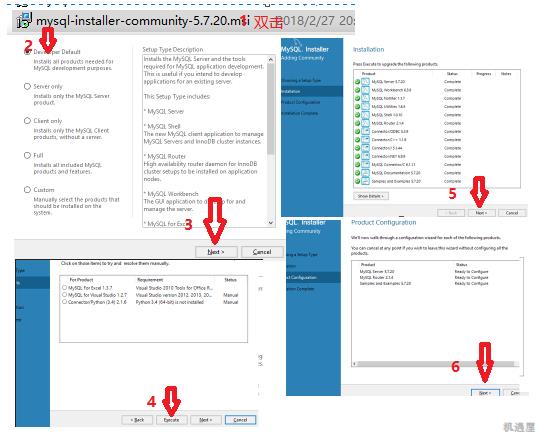Click the green checkmark beside MySQL Shell
This screenshot has width=535, height=434.
click(x=357, y=115)
